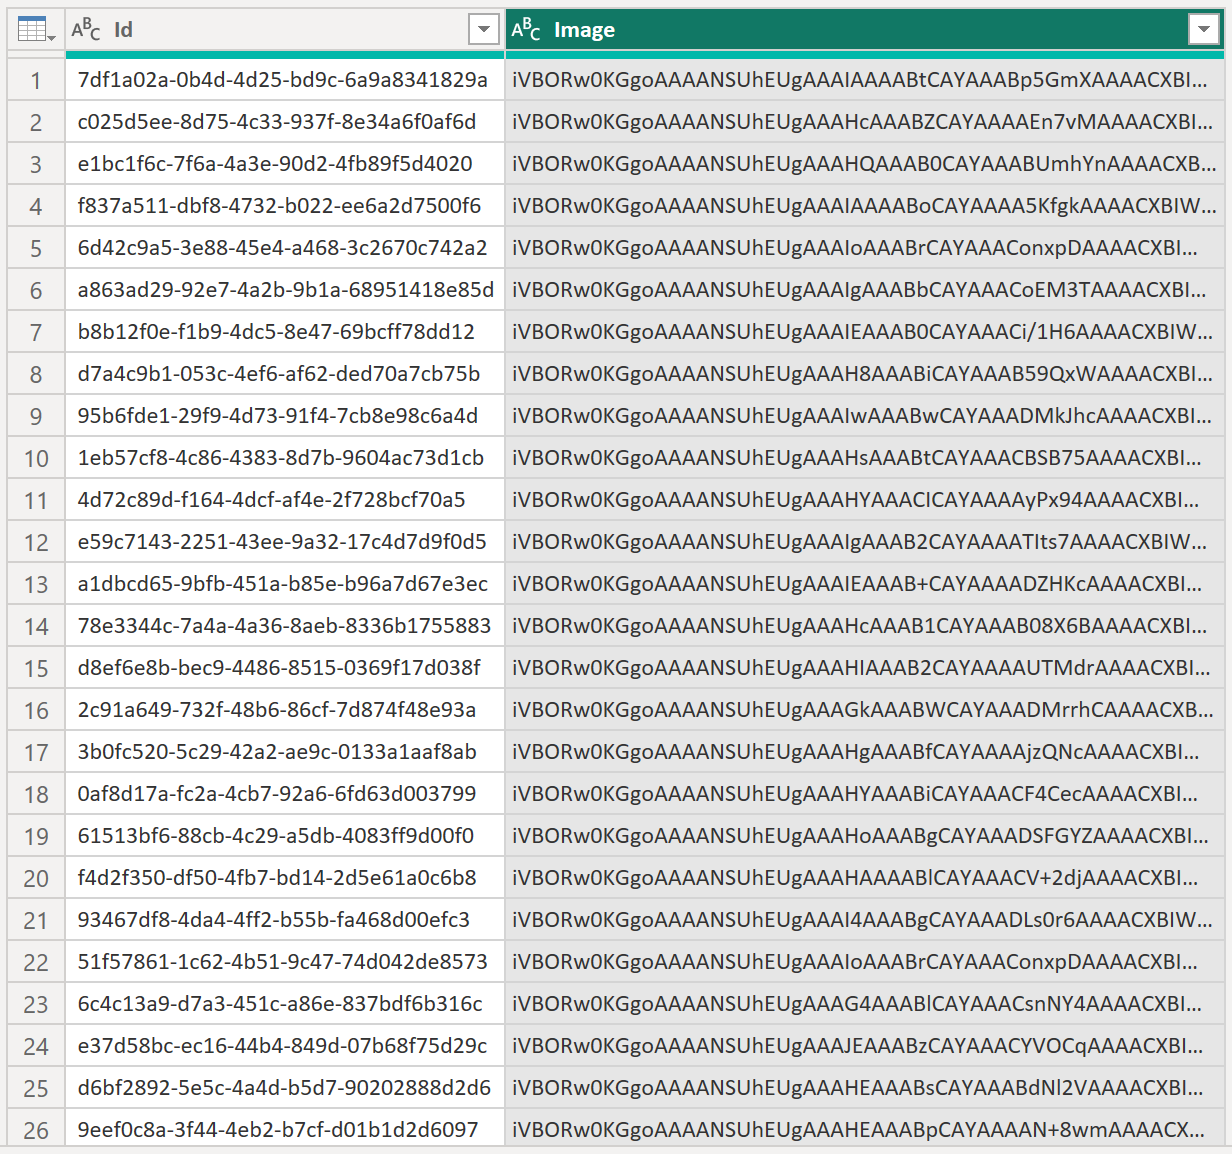Select the Id column header

pos(285,30)
